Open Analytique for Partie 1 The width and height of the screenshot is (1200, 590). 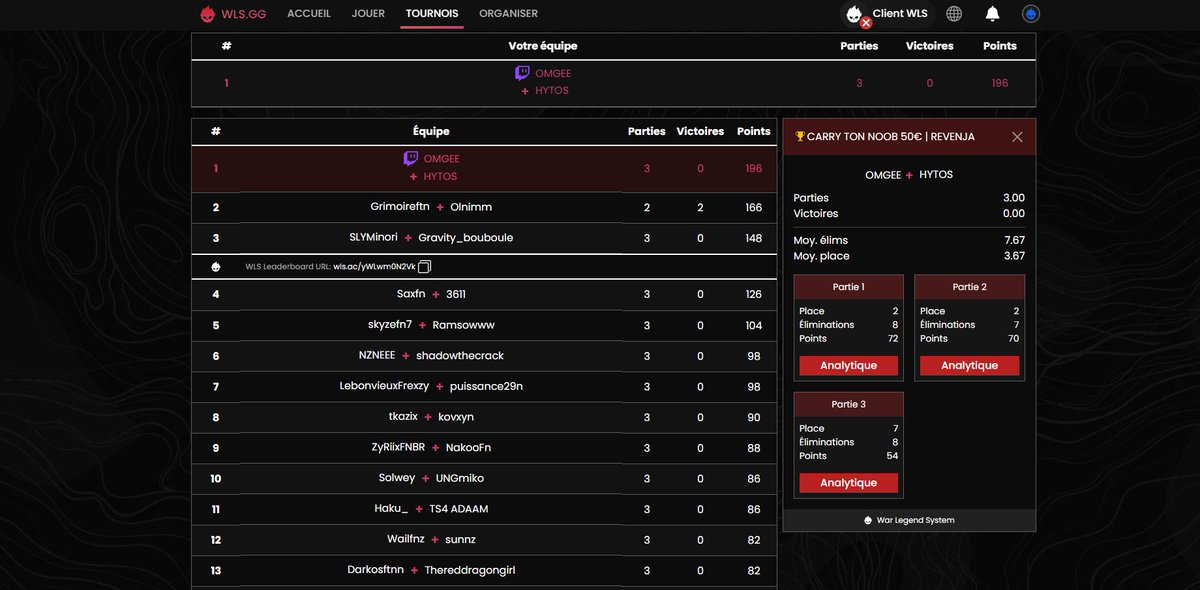pyautogui.click(x=848, y=366)
